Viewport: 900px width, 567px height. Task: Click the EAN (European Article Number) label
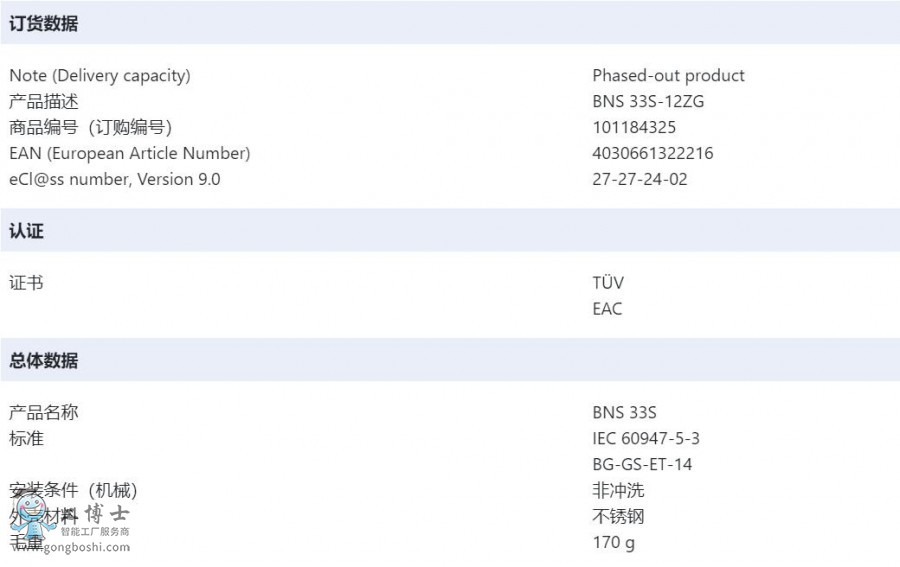pyautogui.click(x=130, y=153)
